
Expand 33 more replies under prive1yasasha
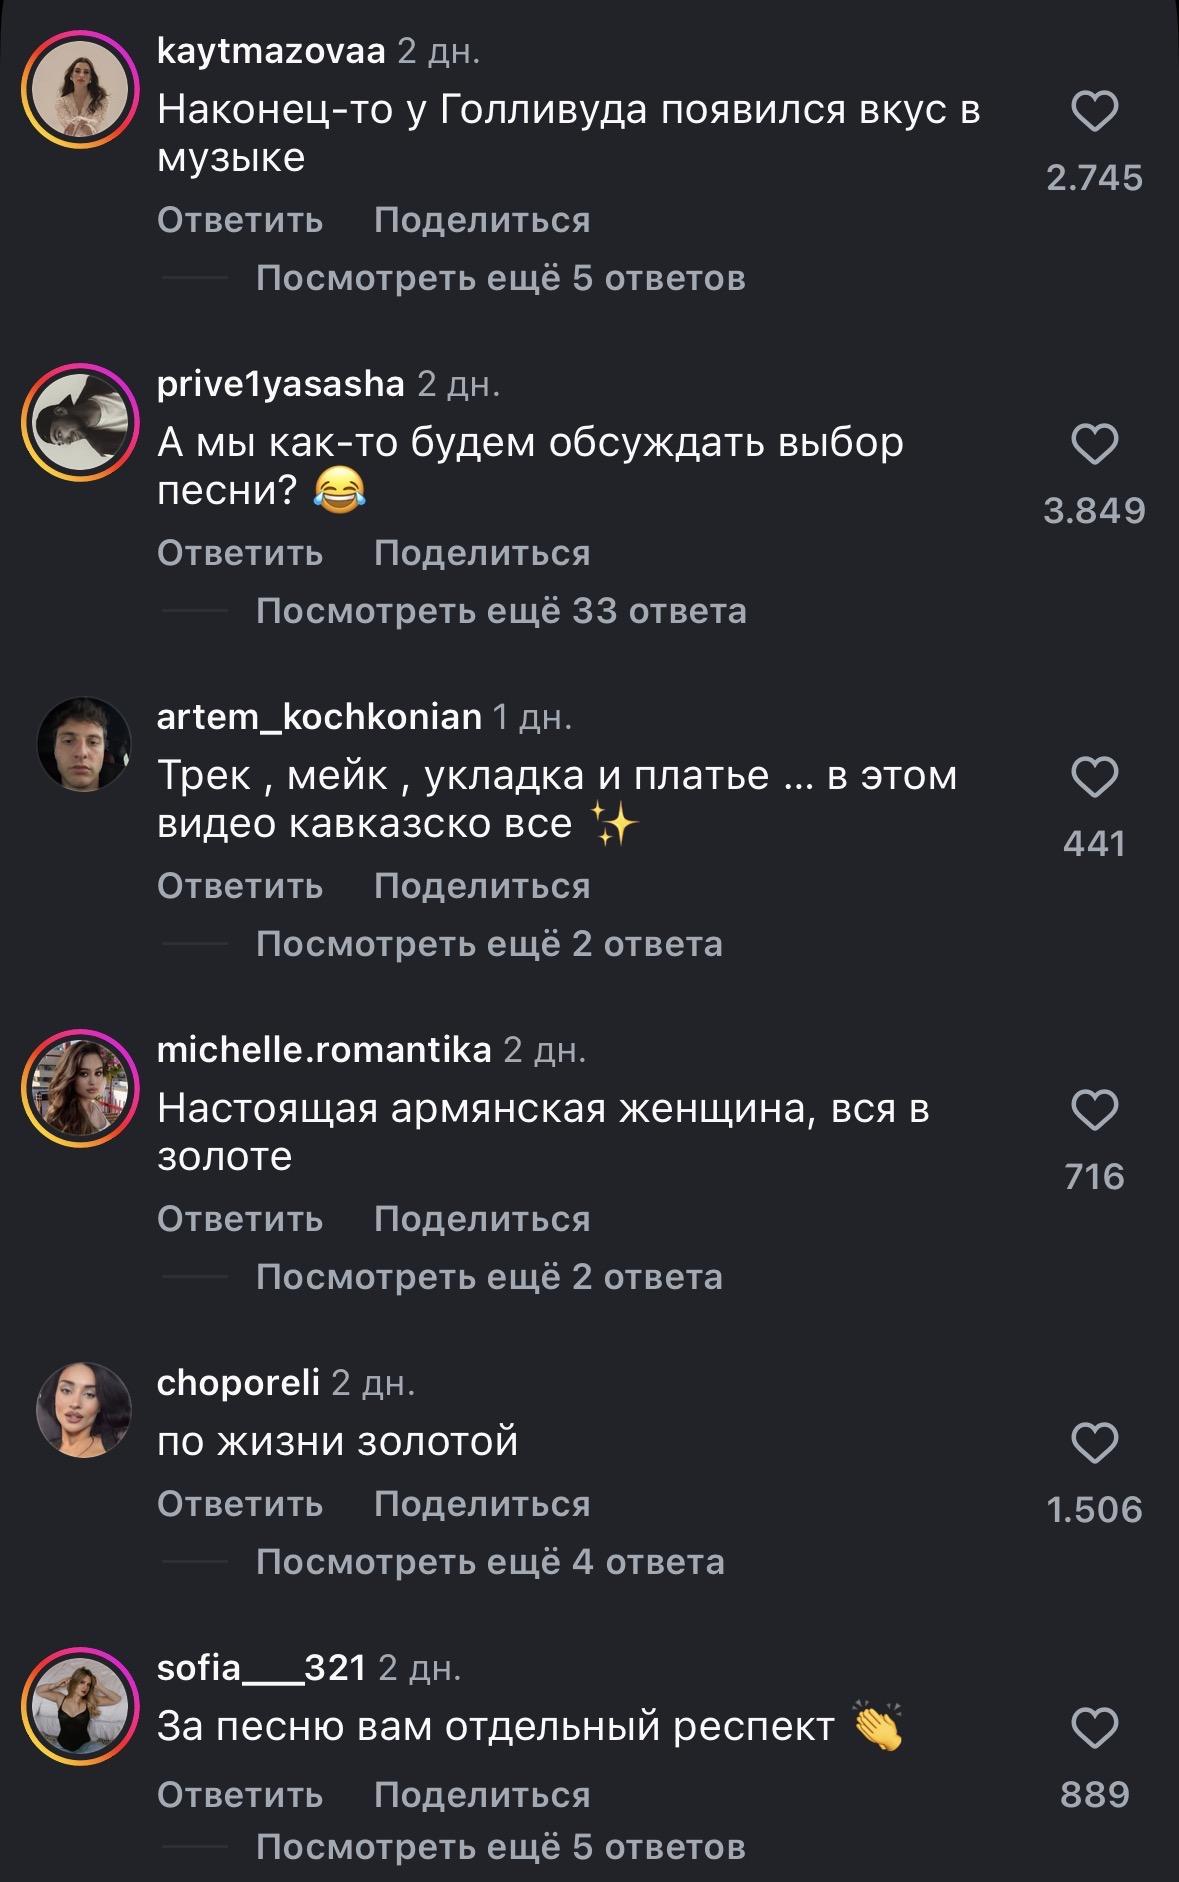coord(501,611)
